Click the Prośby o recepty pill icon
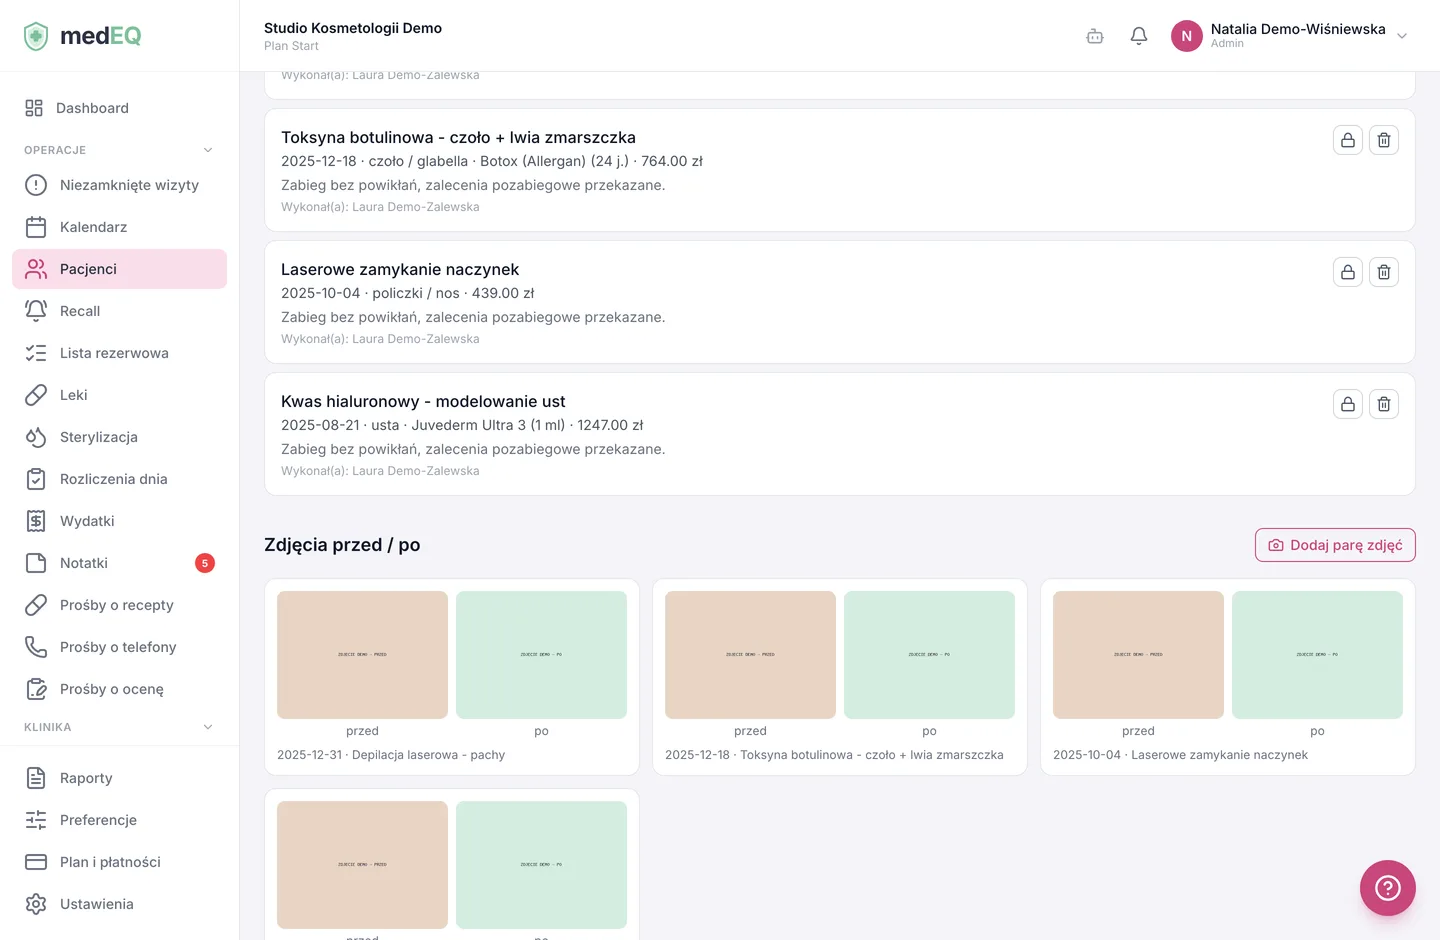This screenshot has width=1440, height=940. pyautogui.click(x=36, y=605)
